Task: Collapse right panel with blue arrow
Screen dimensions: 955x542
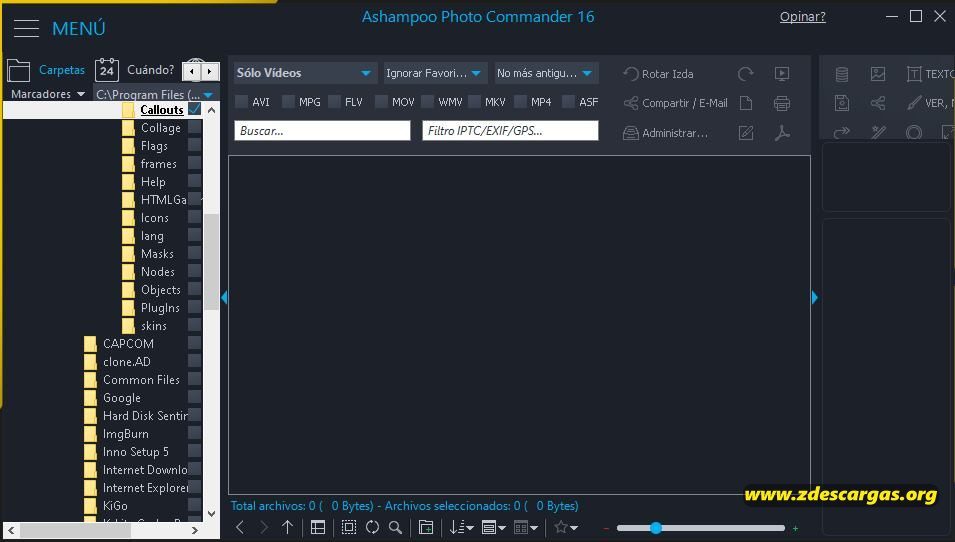Action: point(815,298)
